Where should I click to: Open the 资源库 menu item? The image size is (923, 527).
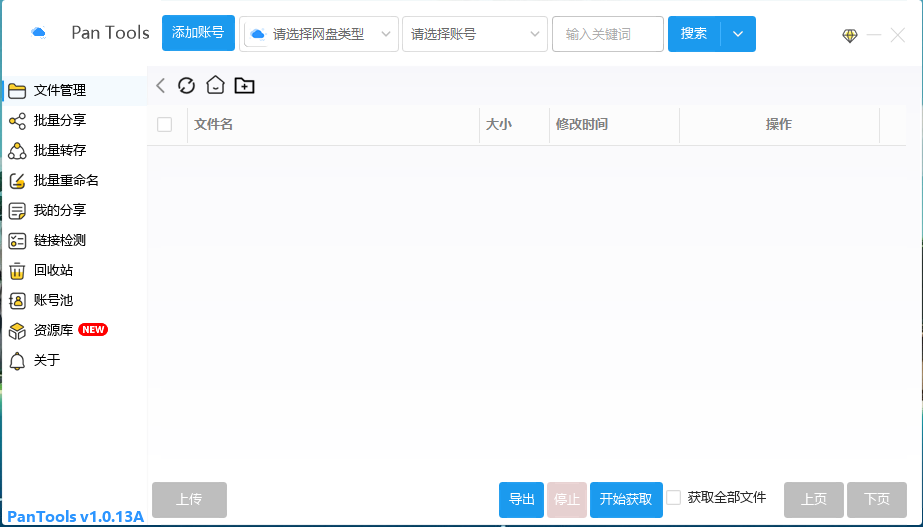pyautogui.click(x=74, y=331)
